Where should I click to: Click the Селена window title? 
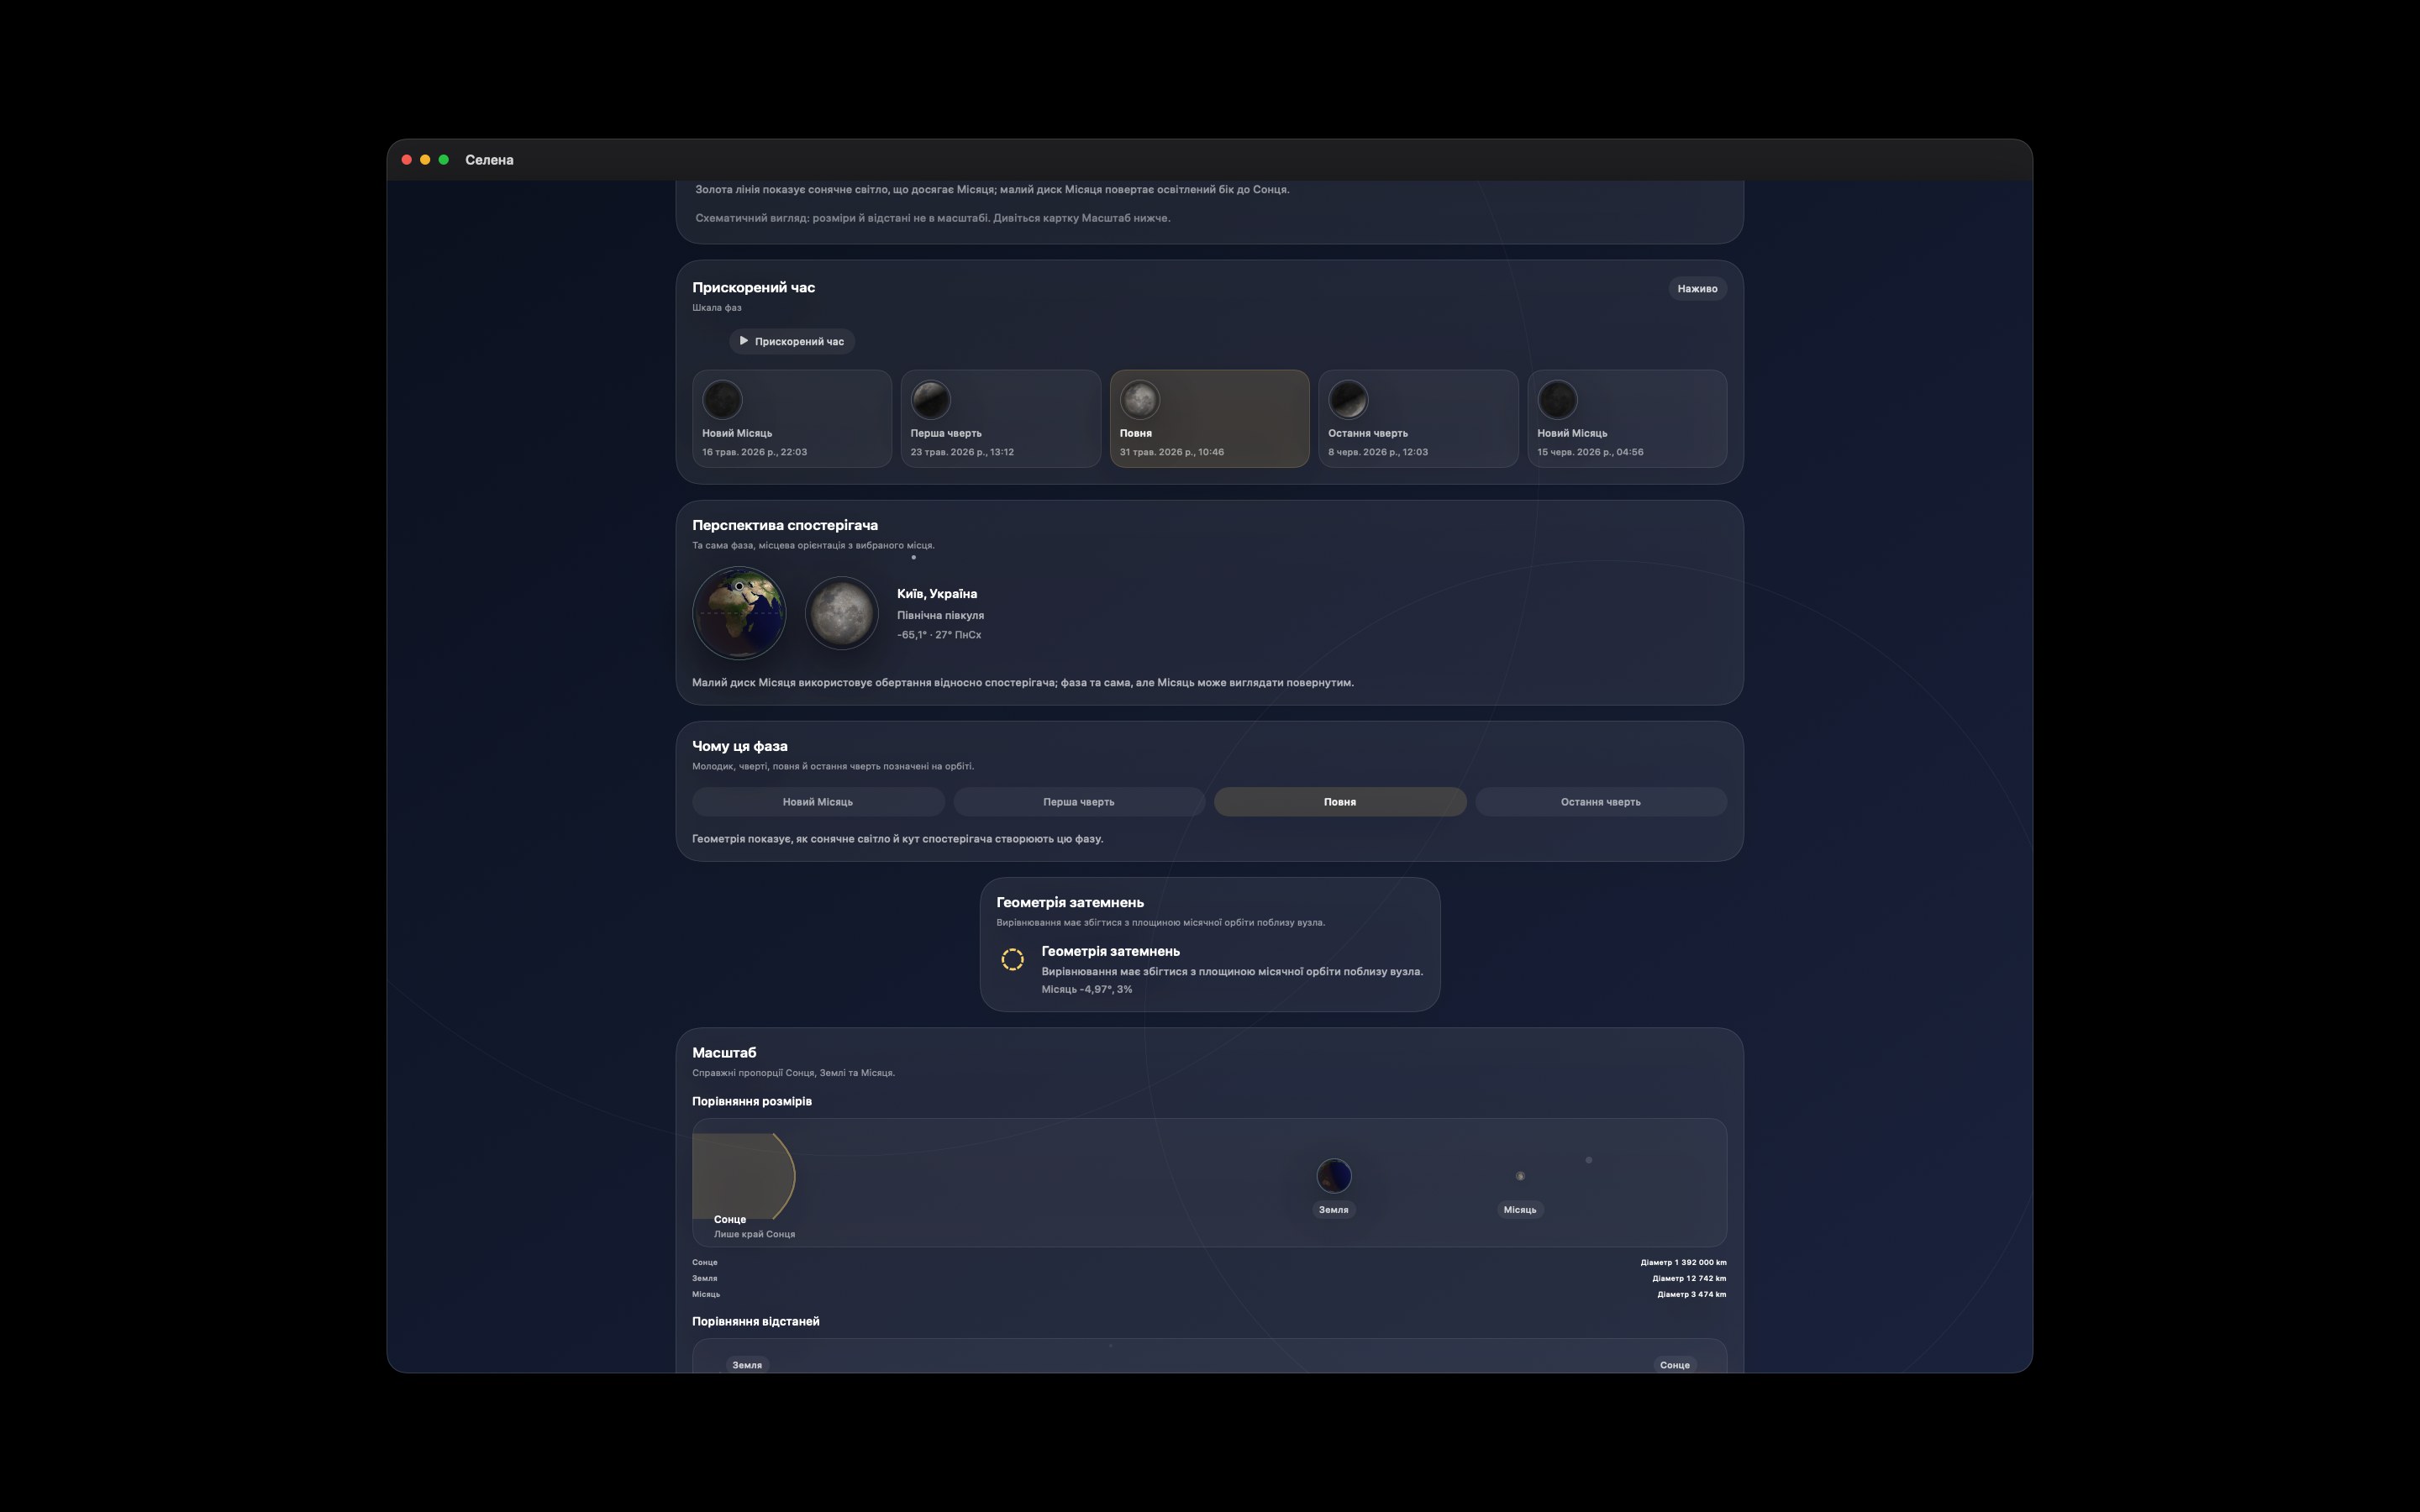tap(489, 160)
